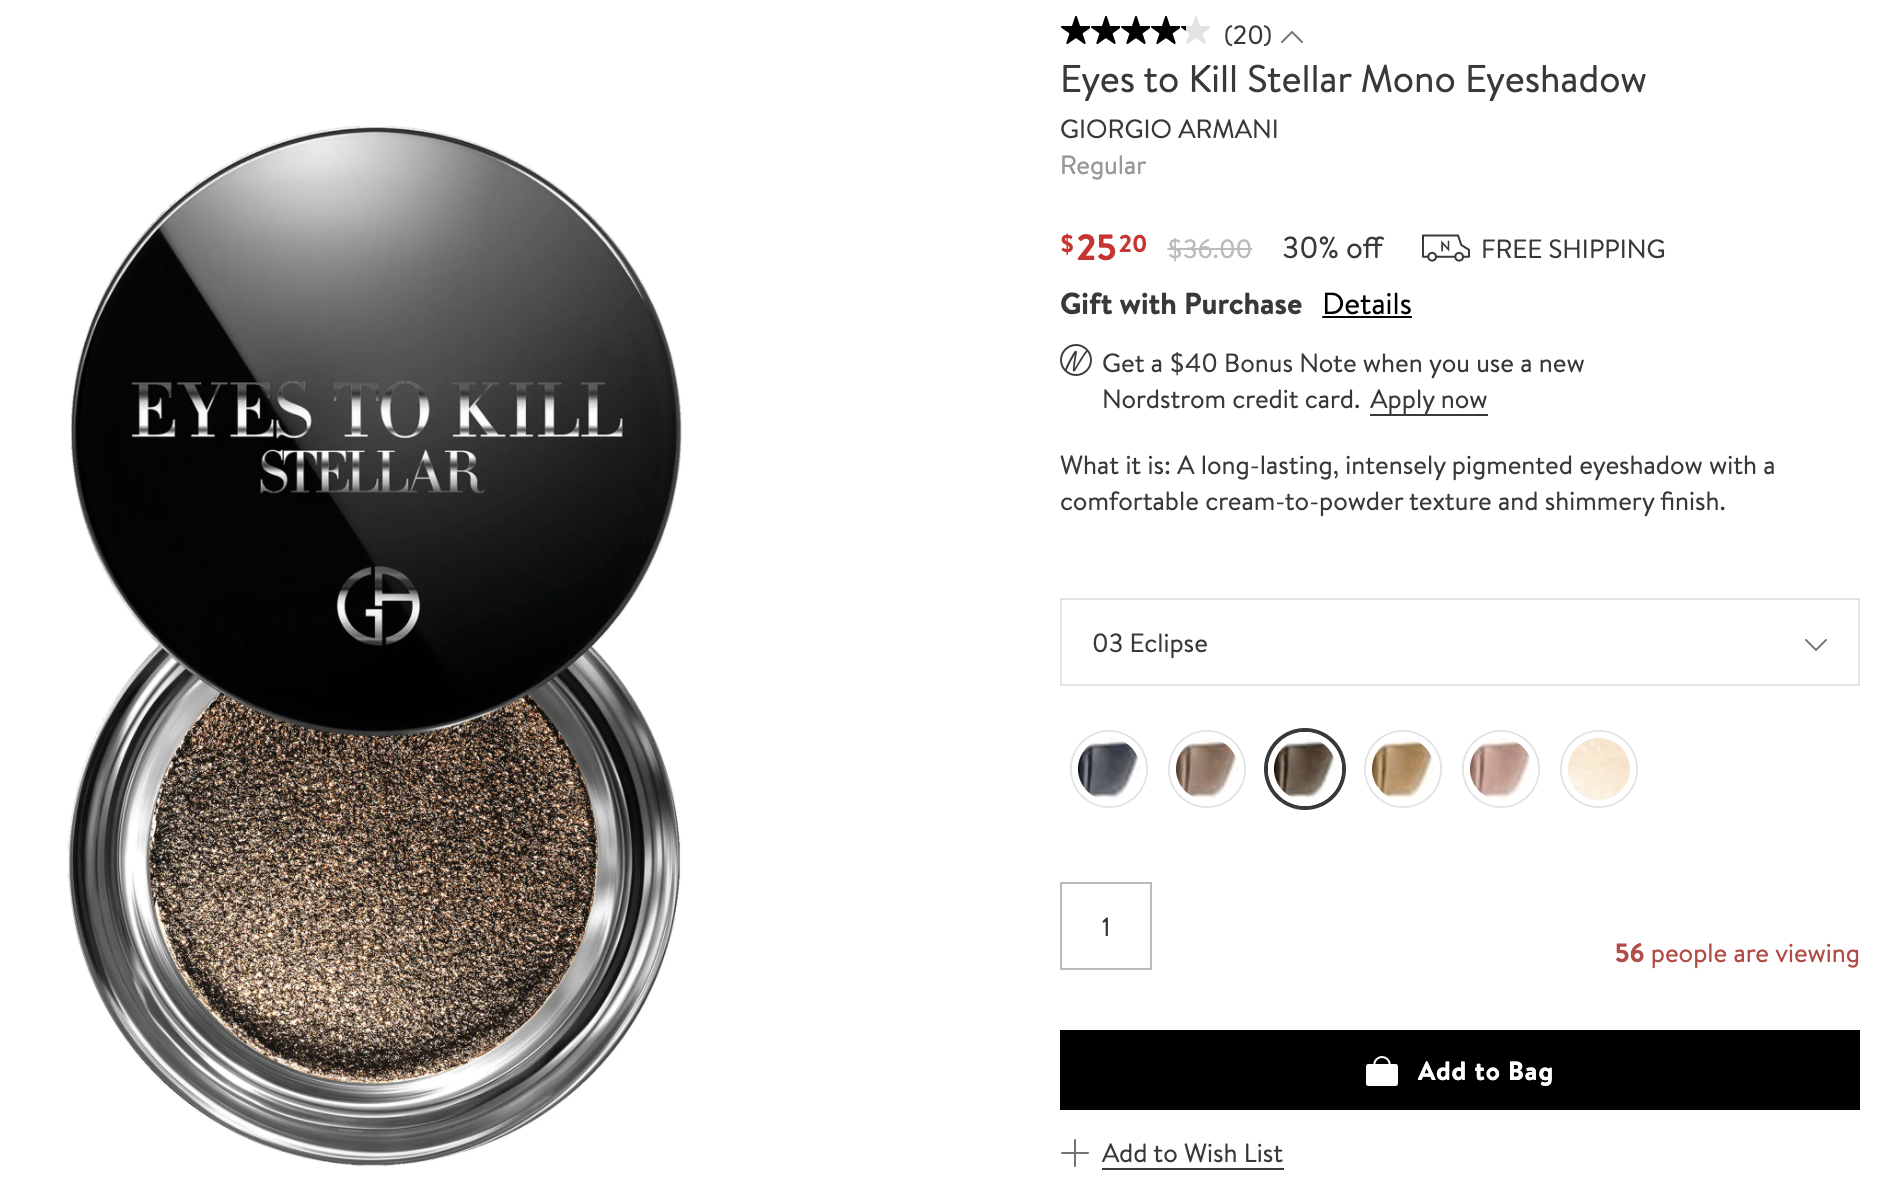Click the plus icon beside Wish List

1075,1153
